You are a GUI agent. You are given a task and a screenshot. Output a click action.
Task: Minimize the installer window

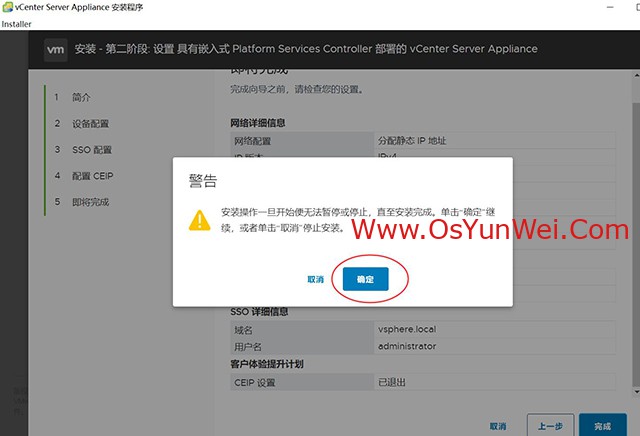[610, 7]
